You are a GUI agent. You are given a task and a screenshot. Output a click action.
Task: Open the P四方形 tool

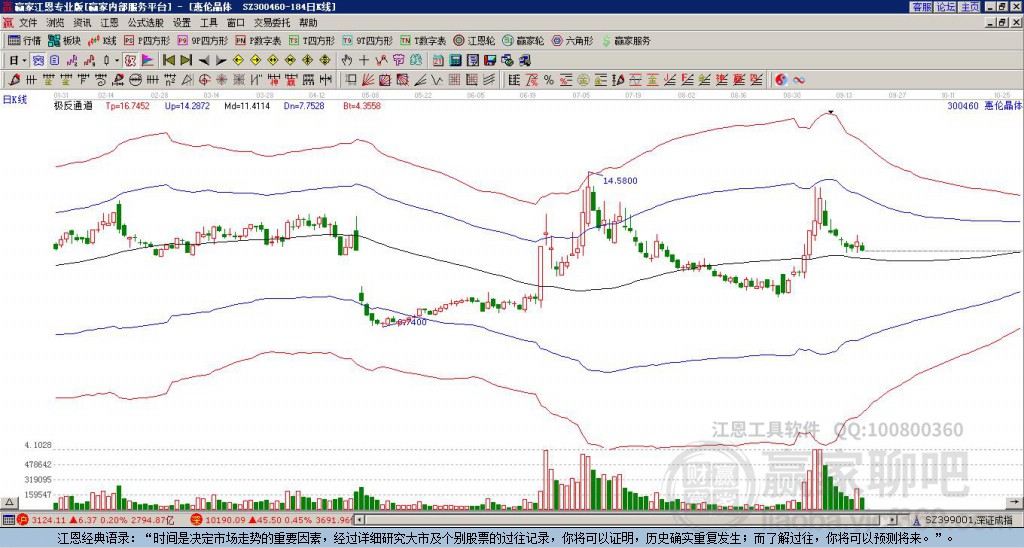point(146,40)
